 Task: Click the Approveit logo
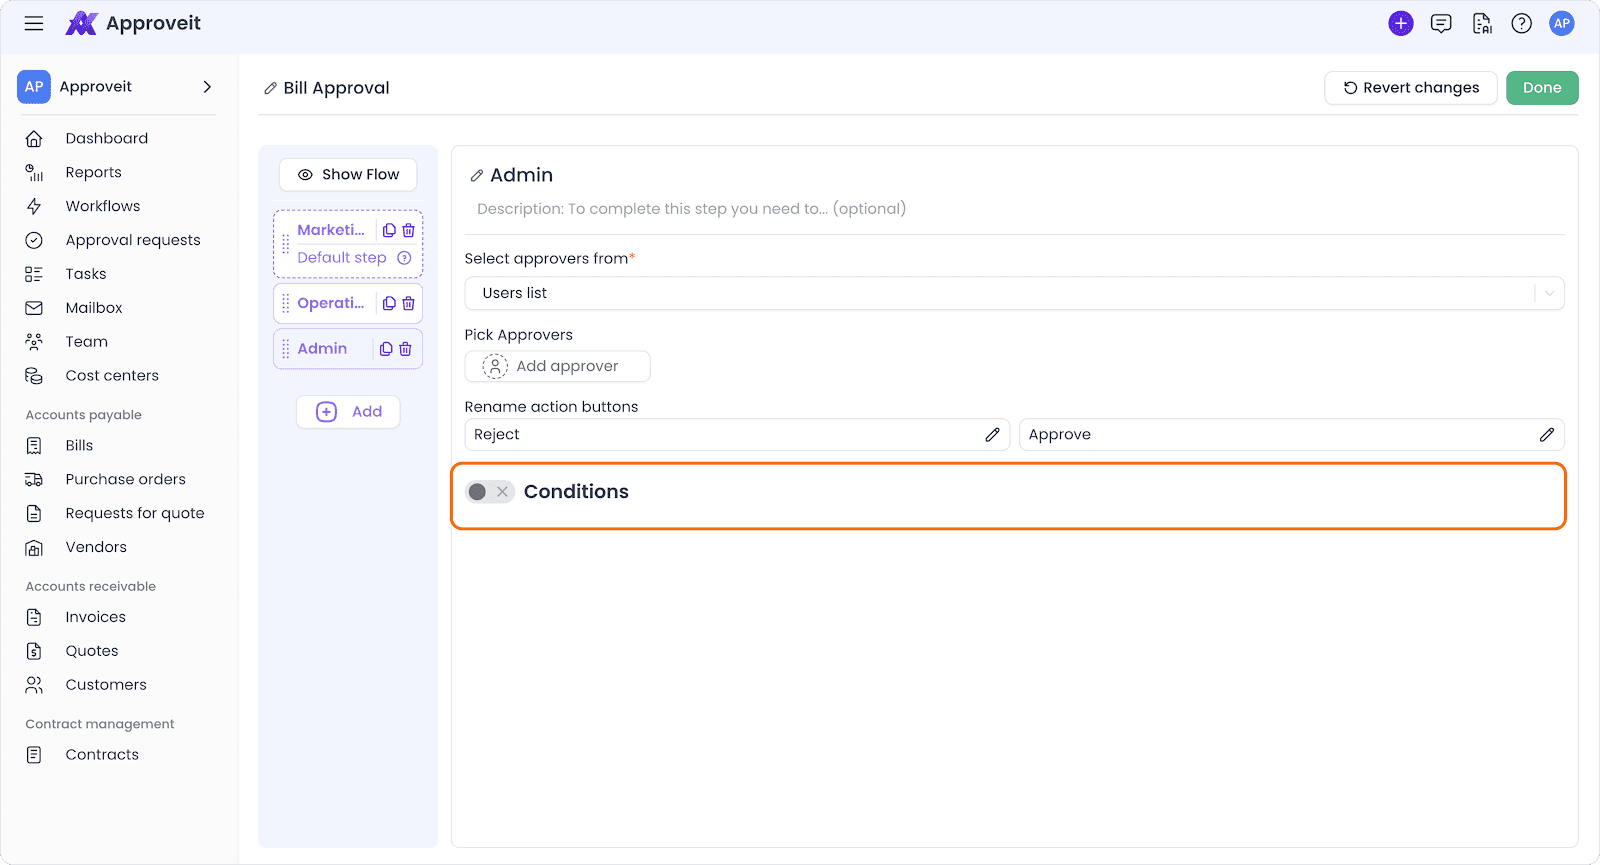[133, 23]
